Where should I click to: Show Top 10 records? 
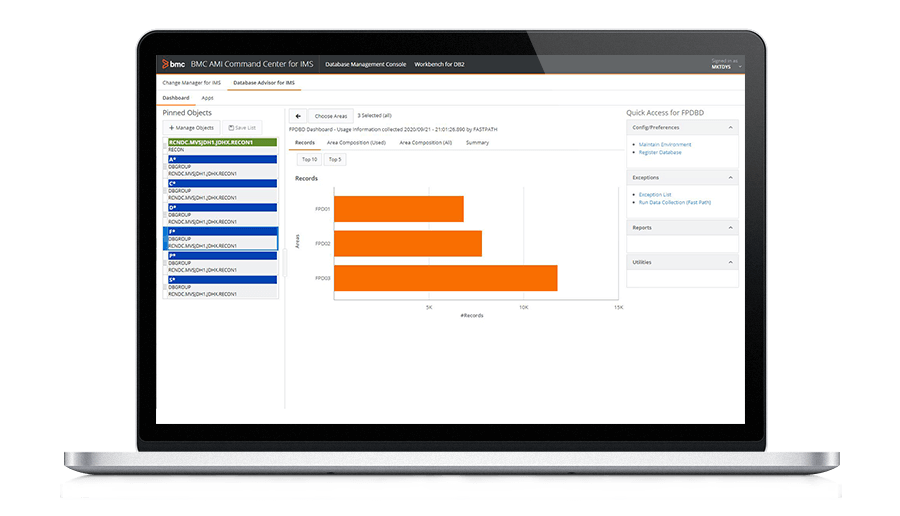[x=309, y=159]
